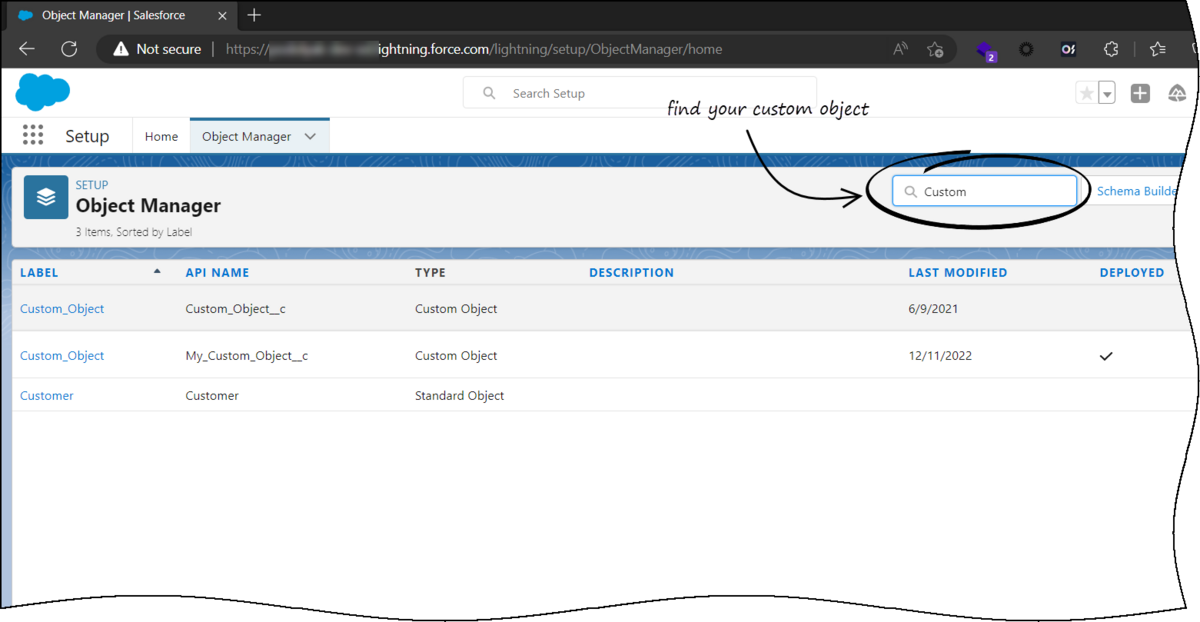Viewport: 1200px width, 622px height.
Task: Click the browser Read Aloud icon
Action: (x=901, y=49)
